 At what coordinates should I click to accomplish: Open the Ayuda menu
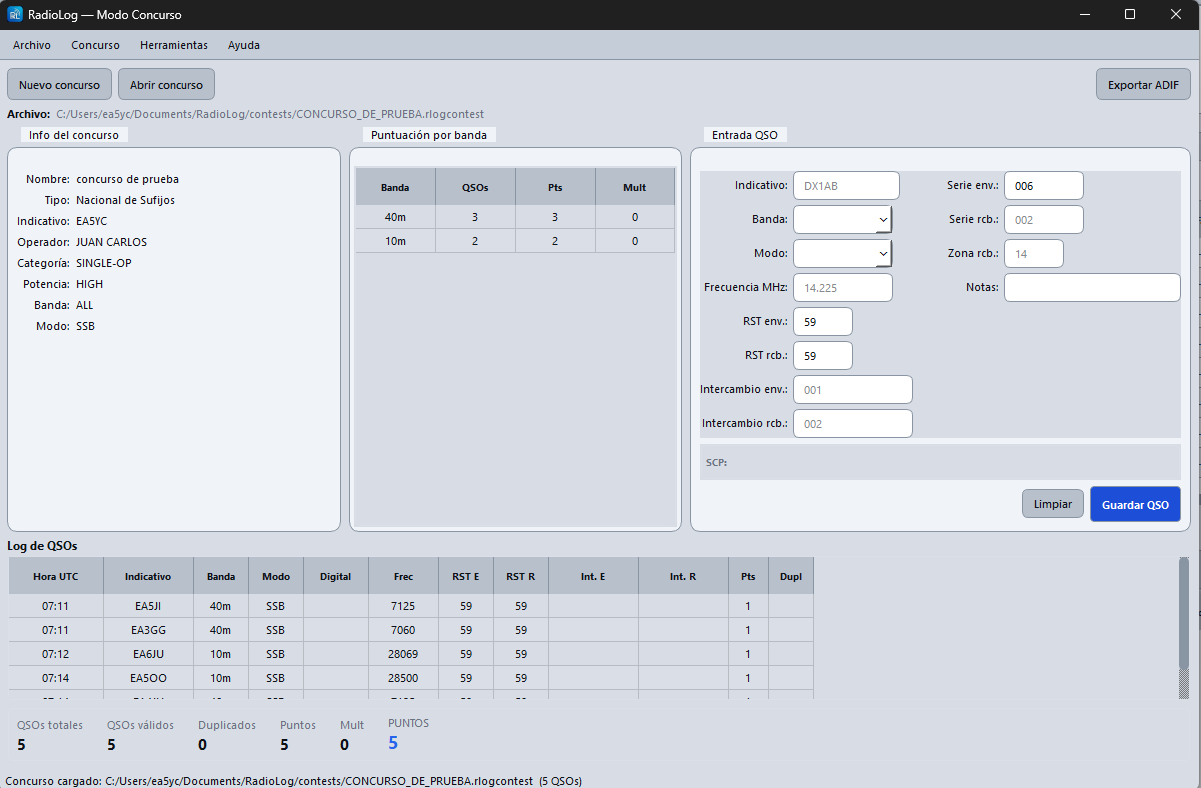pyautogui.click(x=244, y=45)
